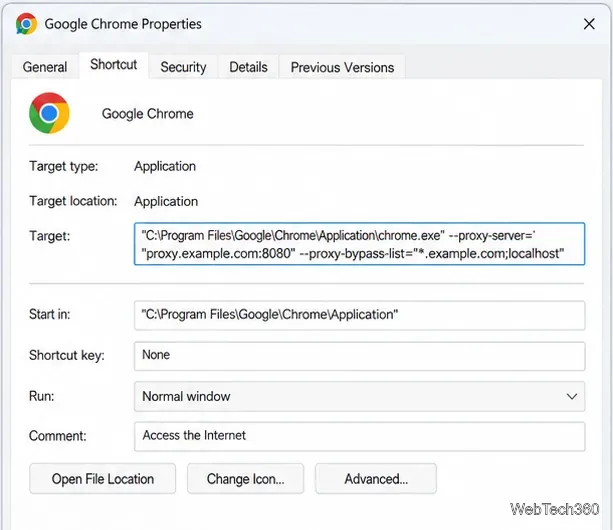613x530 pixels.
Task: Click the Target location value Application
Action: coord(166,202)
